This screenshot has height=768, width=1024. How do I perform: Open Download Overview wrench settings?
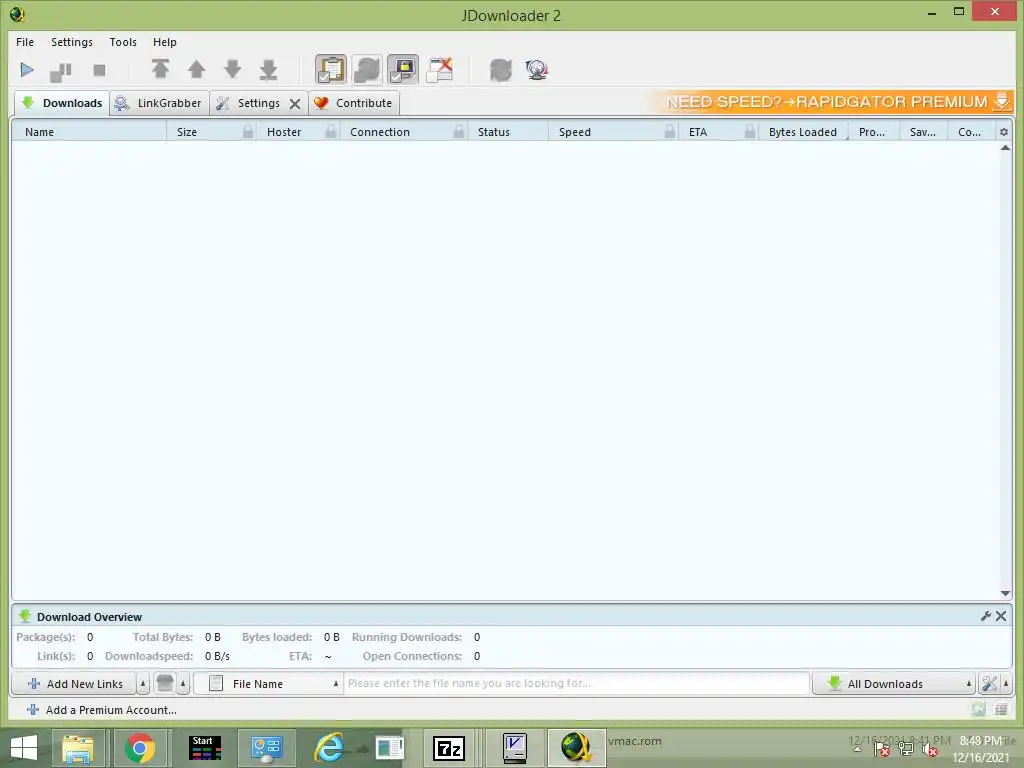986,616
